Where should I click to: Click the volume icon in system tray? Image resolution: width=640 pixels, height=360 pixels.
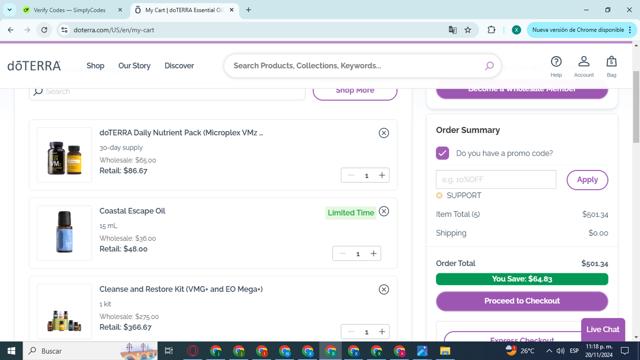point(561,351)
